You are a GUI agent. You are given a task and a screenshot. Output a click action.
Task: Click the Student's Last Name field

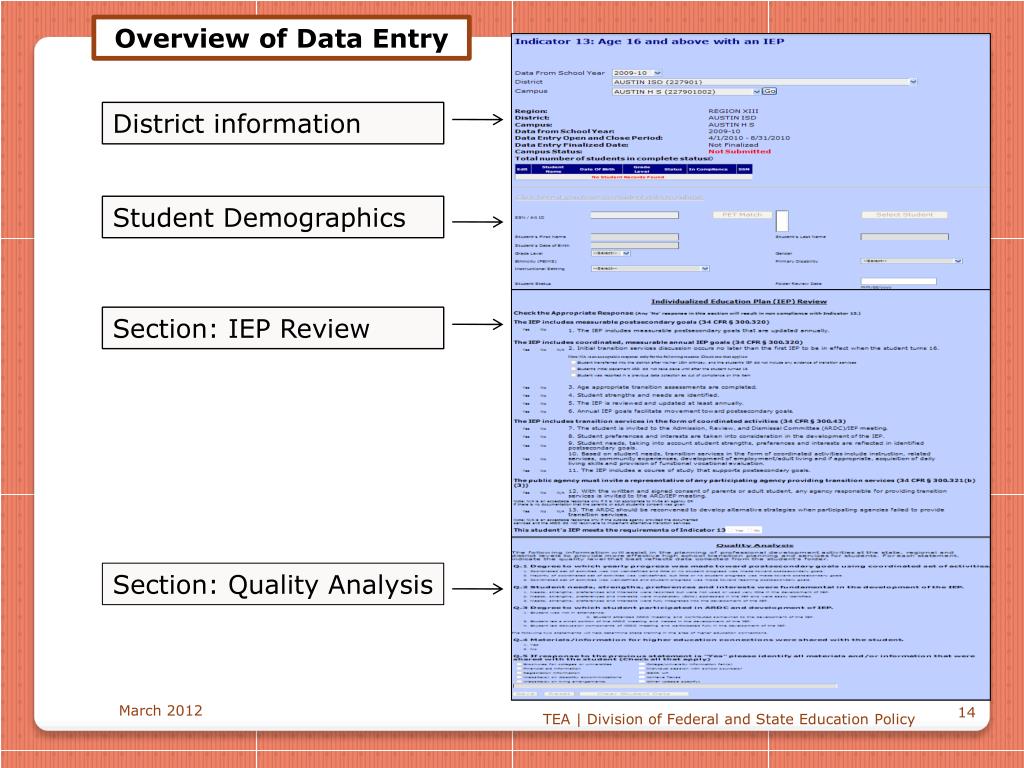[904, 236]
